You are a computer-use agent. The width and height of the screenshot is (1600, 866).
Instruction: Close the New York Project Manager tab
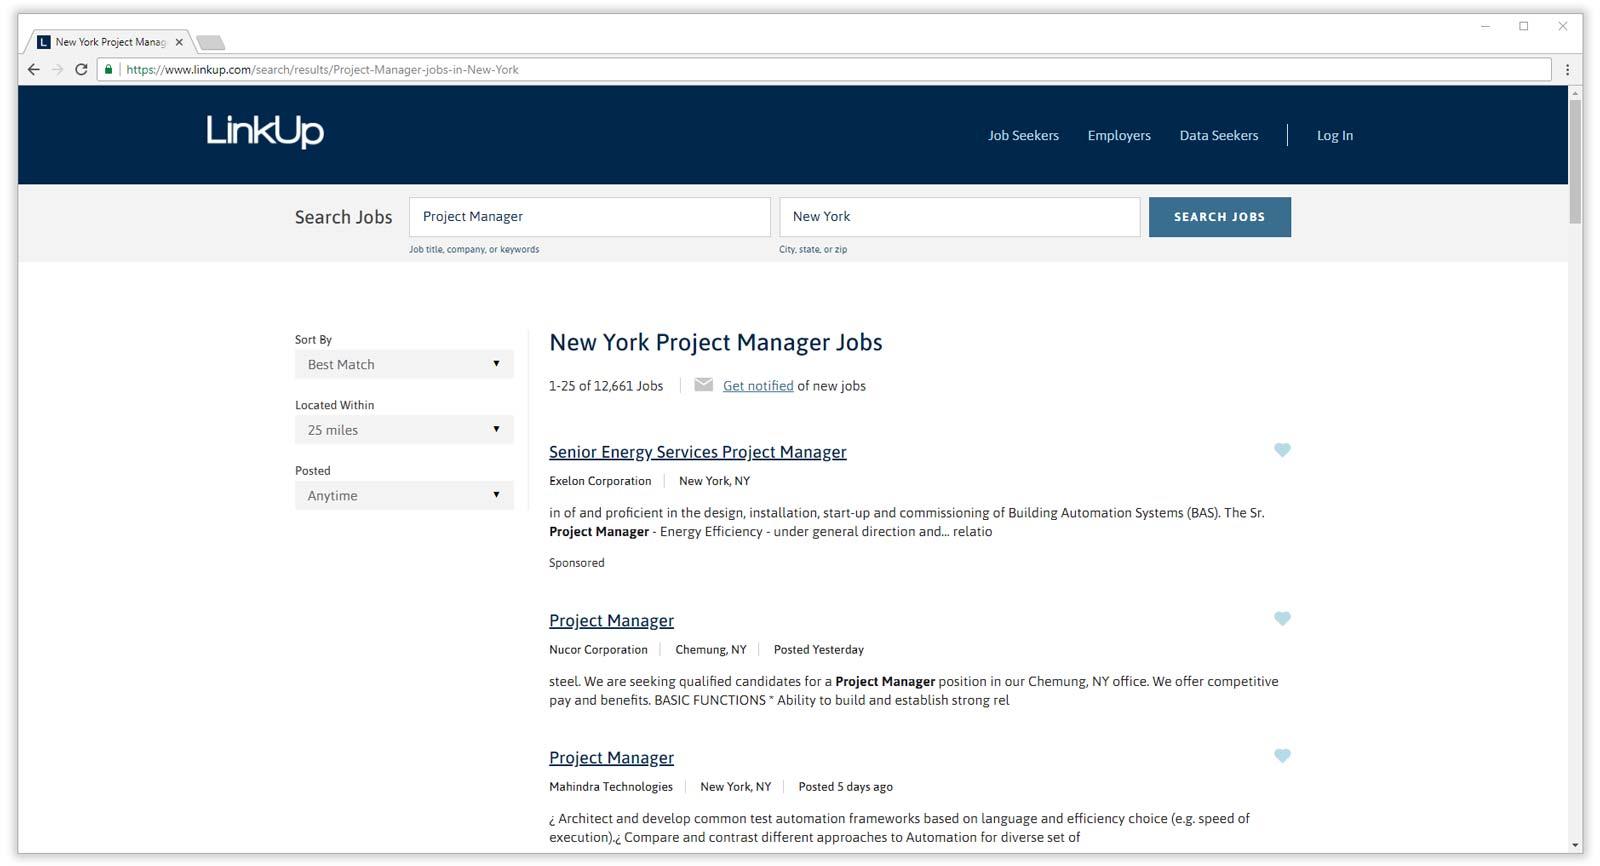(179, 42)
